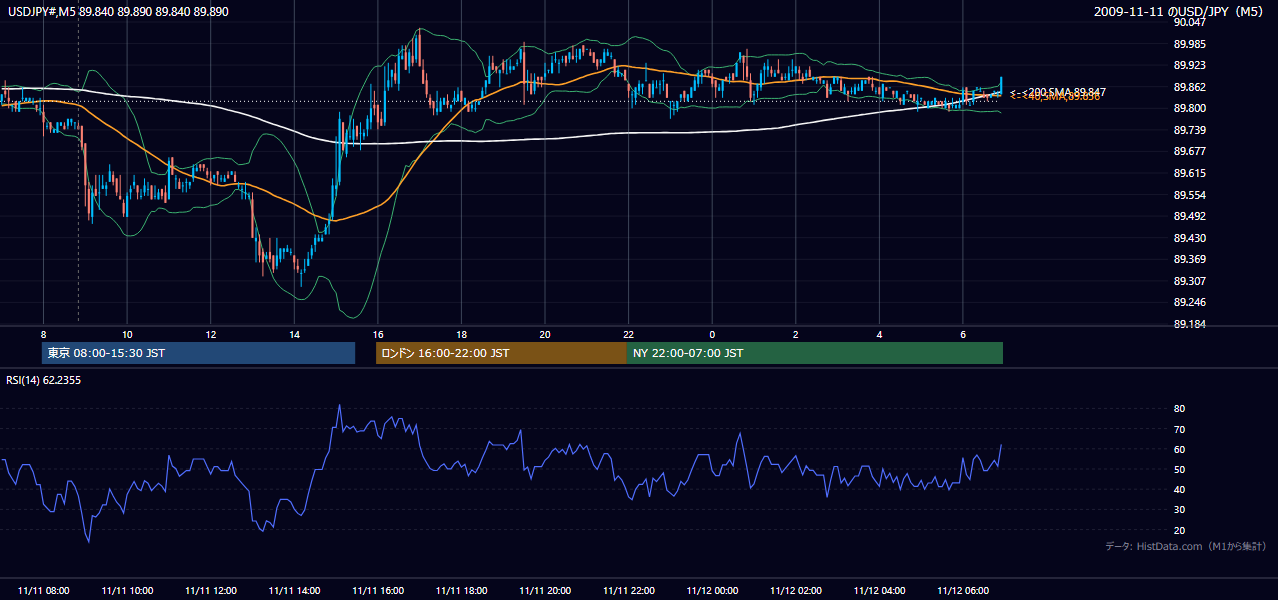The image size is (1278, 600).
Task: Click the hour label 18 on chart axis
Action: pyautogui.click(x=461, y=334)
